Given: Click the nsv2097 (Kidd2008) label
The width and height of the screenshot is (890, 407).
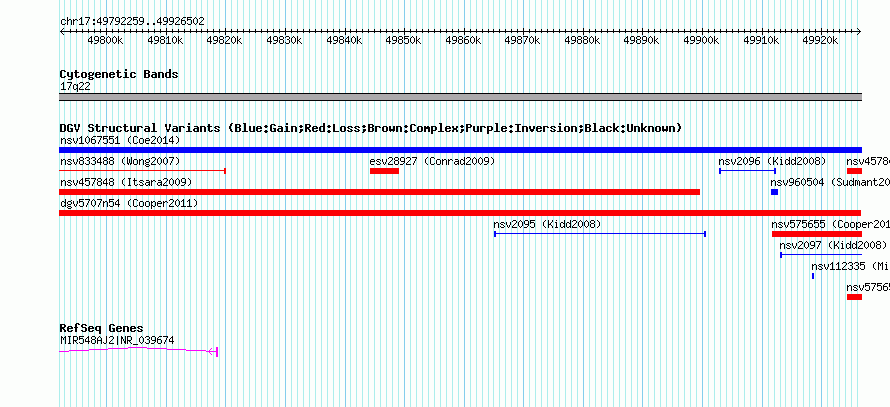Looking at the screenshot, I should pyautogui.click(x=833, y=245).
